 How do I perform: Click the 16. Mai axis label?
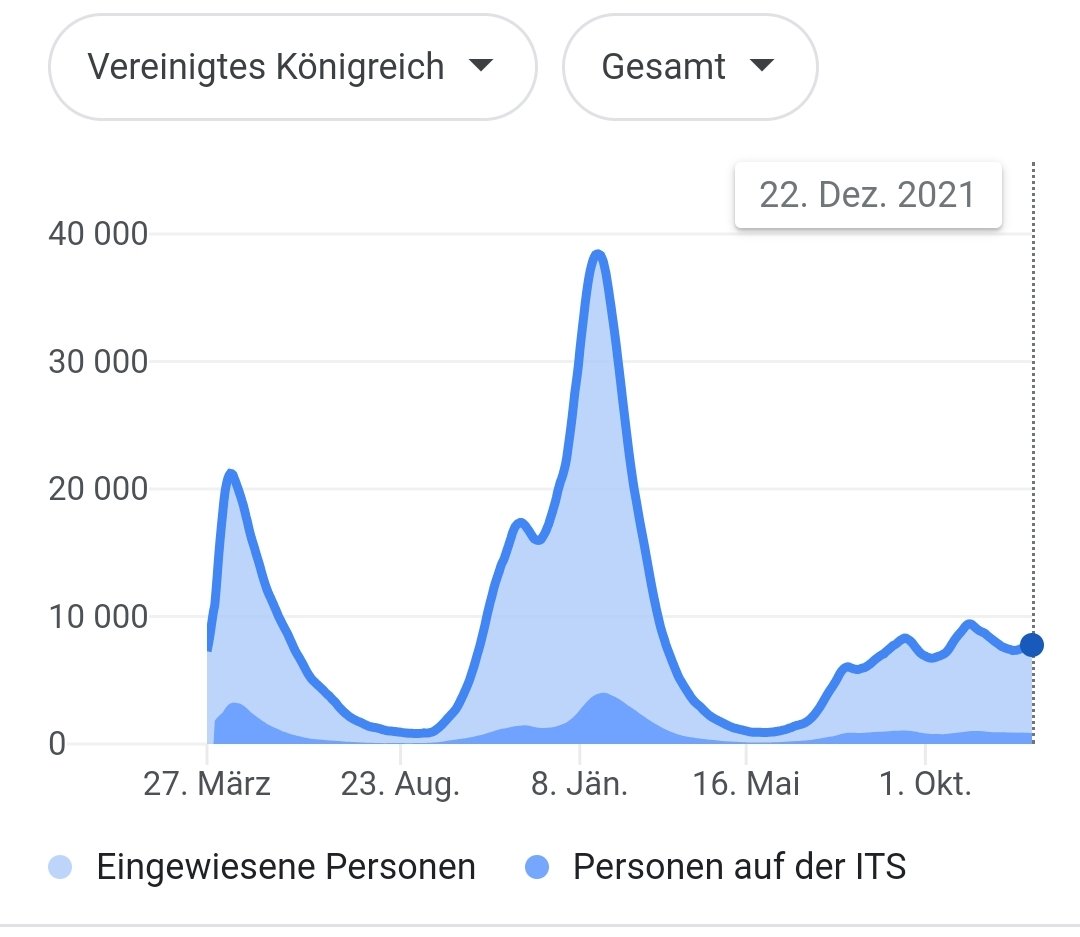[x=746, y=784]
